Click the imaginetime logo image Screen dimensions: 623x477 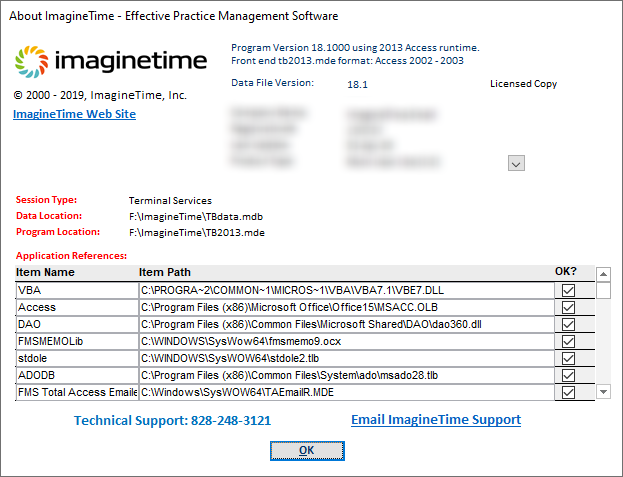[111, 61]
